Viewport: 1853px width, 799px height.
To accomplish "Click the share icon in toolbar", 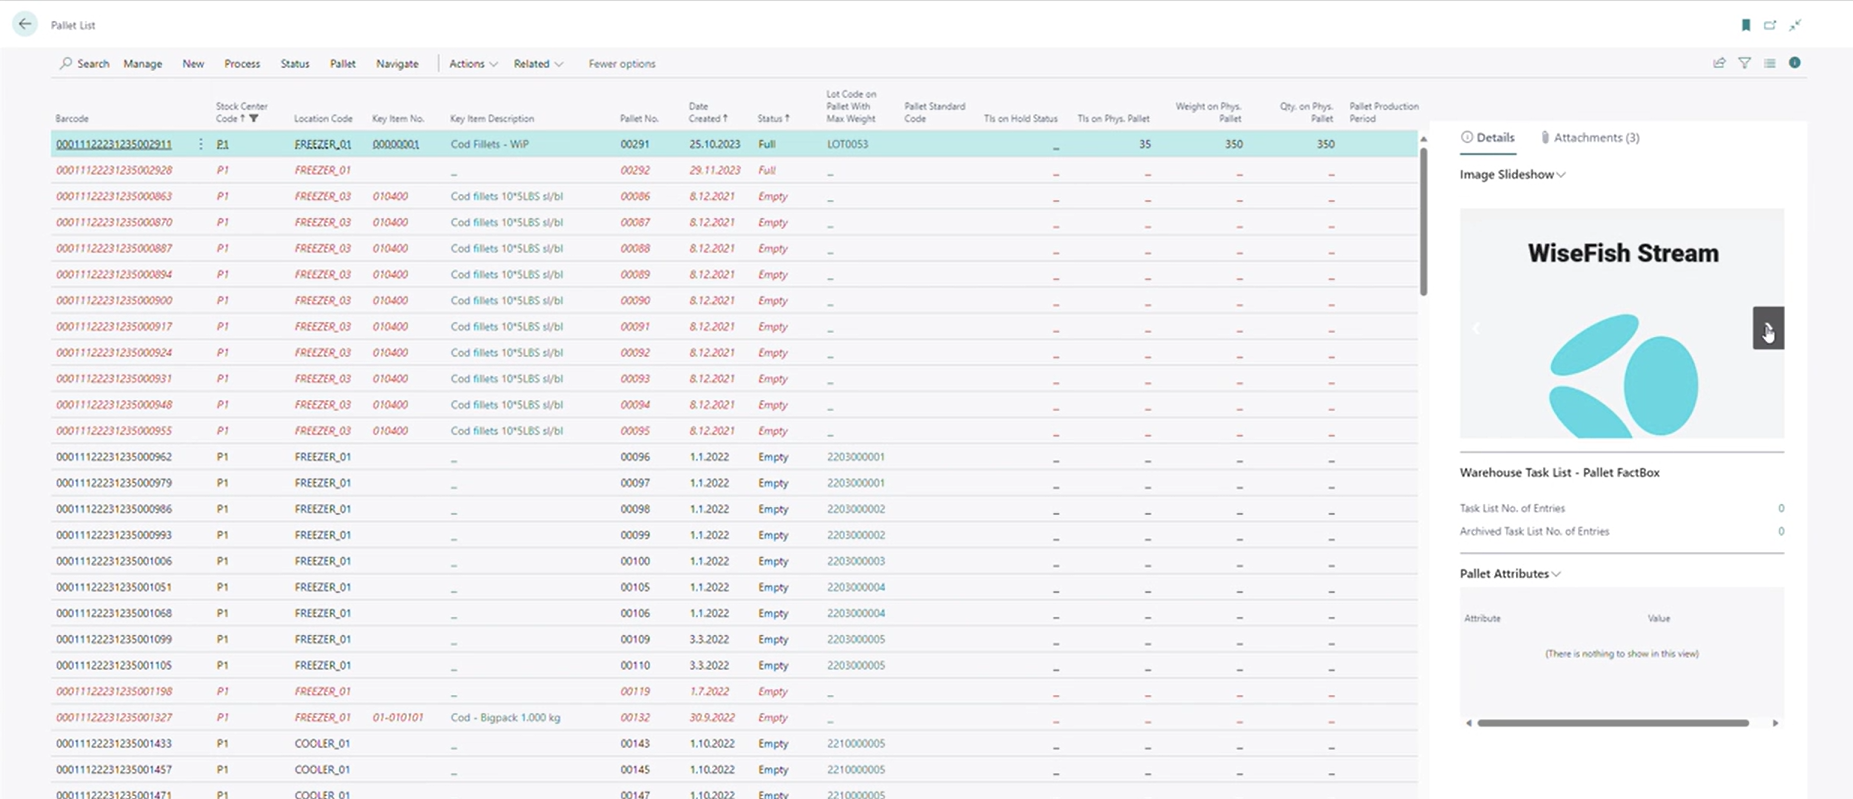I will pos(1719,63).
